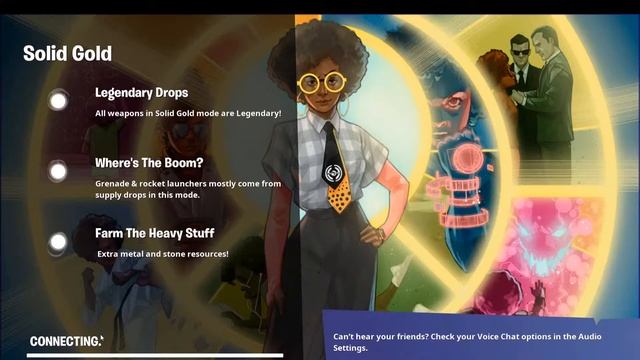Click the bullet beside Where's The Boom?
The image size is (640, 360).
coord(58,171)
